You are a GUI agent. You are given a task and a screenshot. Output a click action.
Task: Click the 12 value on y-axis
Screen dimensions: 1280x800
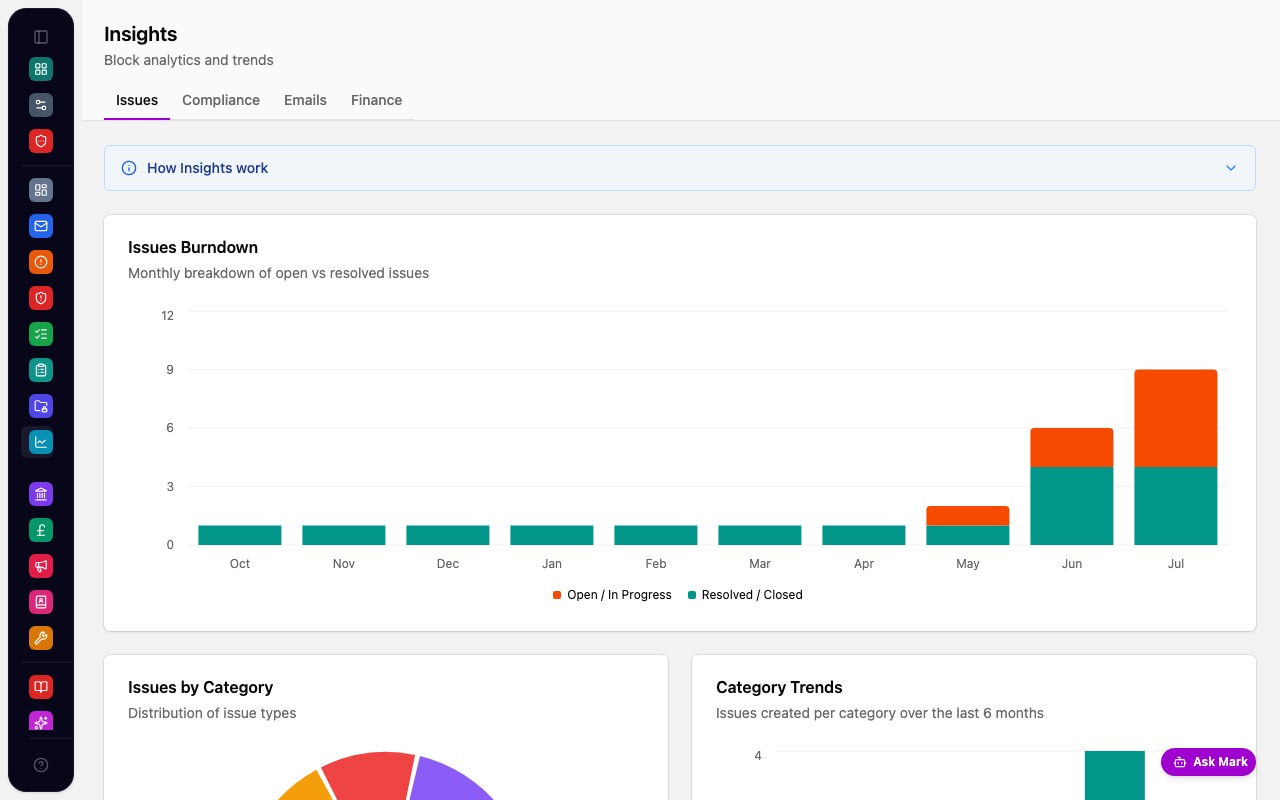click(167, 315)
